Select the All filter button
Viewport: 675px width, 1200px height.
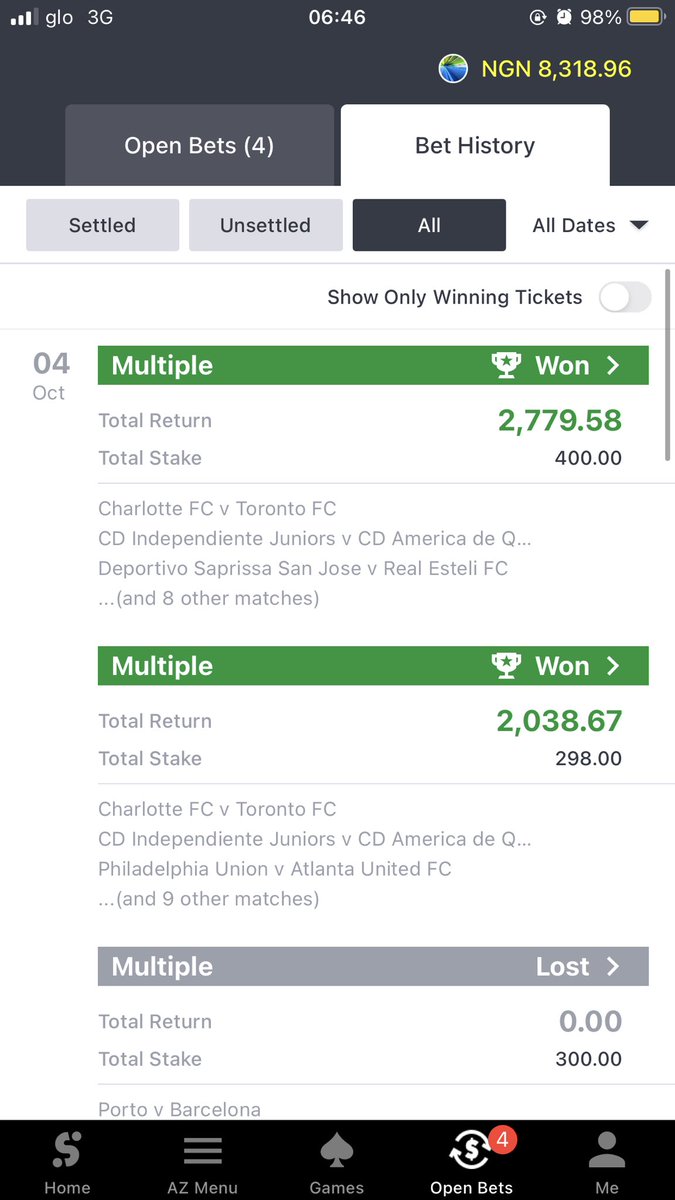429,225
